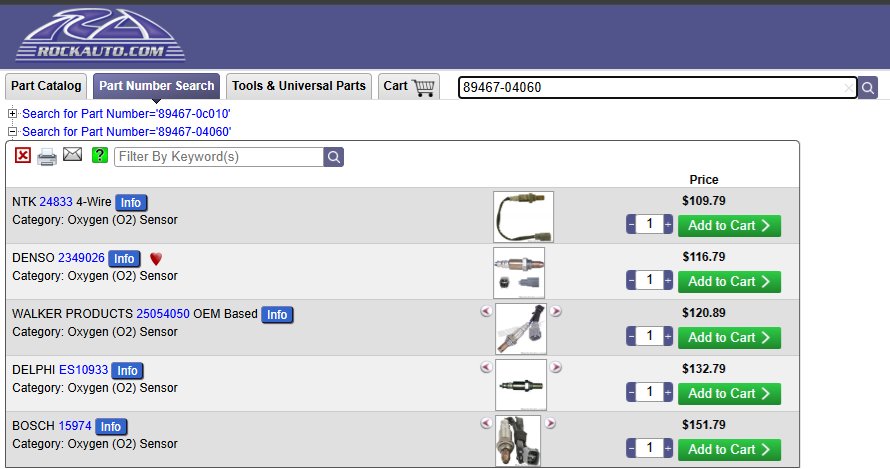Image resolution: width=890 pixels, height=469 pixels.
Task: Show next image for DELPHI ES10933
Action: pos(556,367)
